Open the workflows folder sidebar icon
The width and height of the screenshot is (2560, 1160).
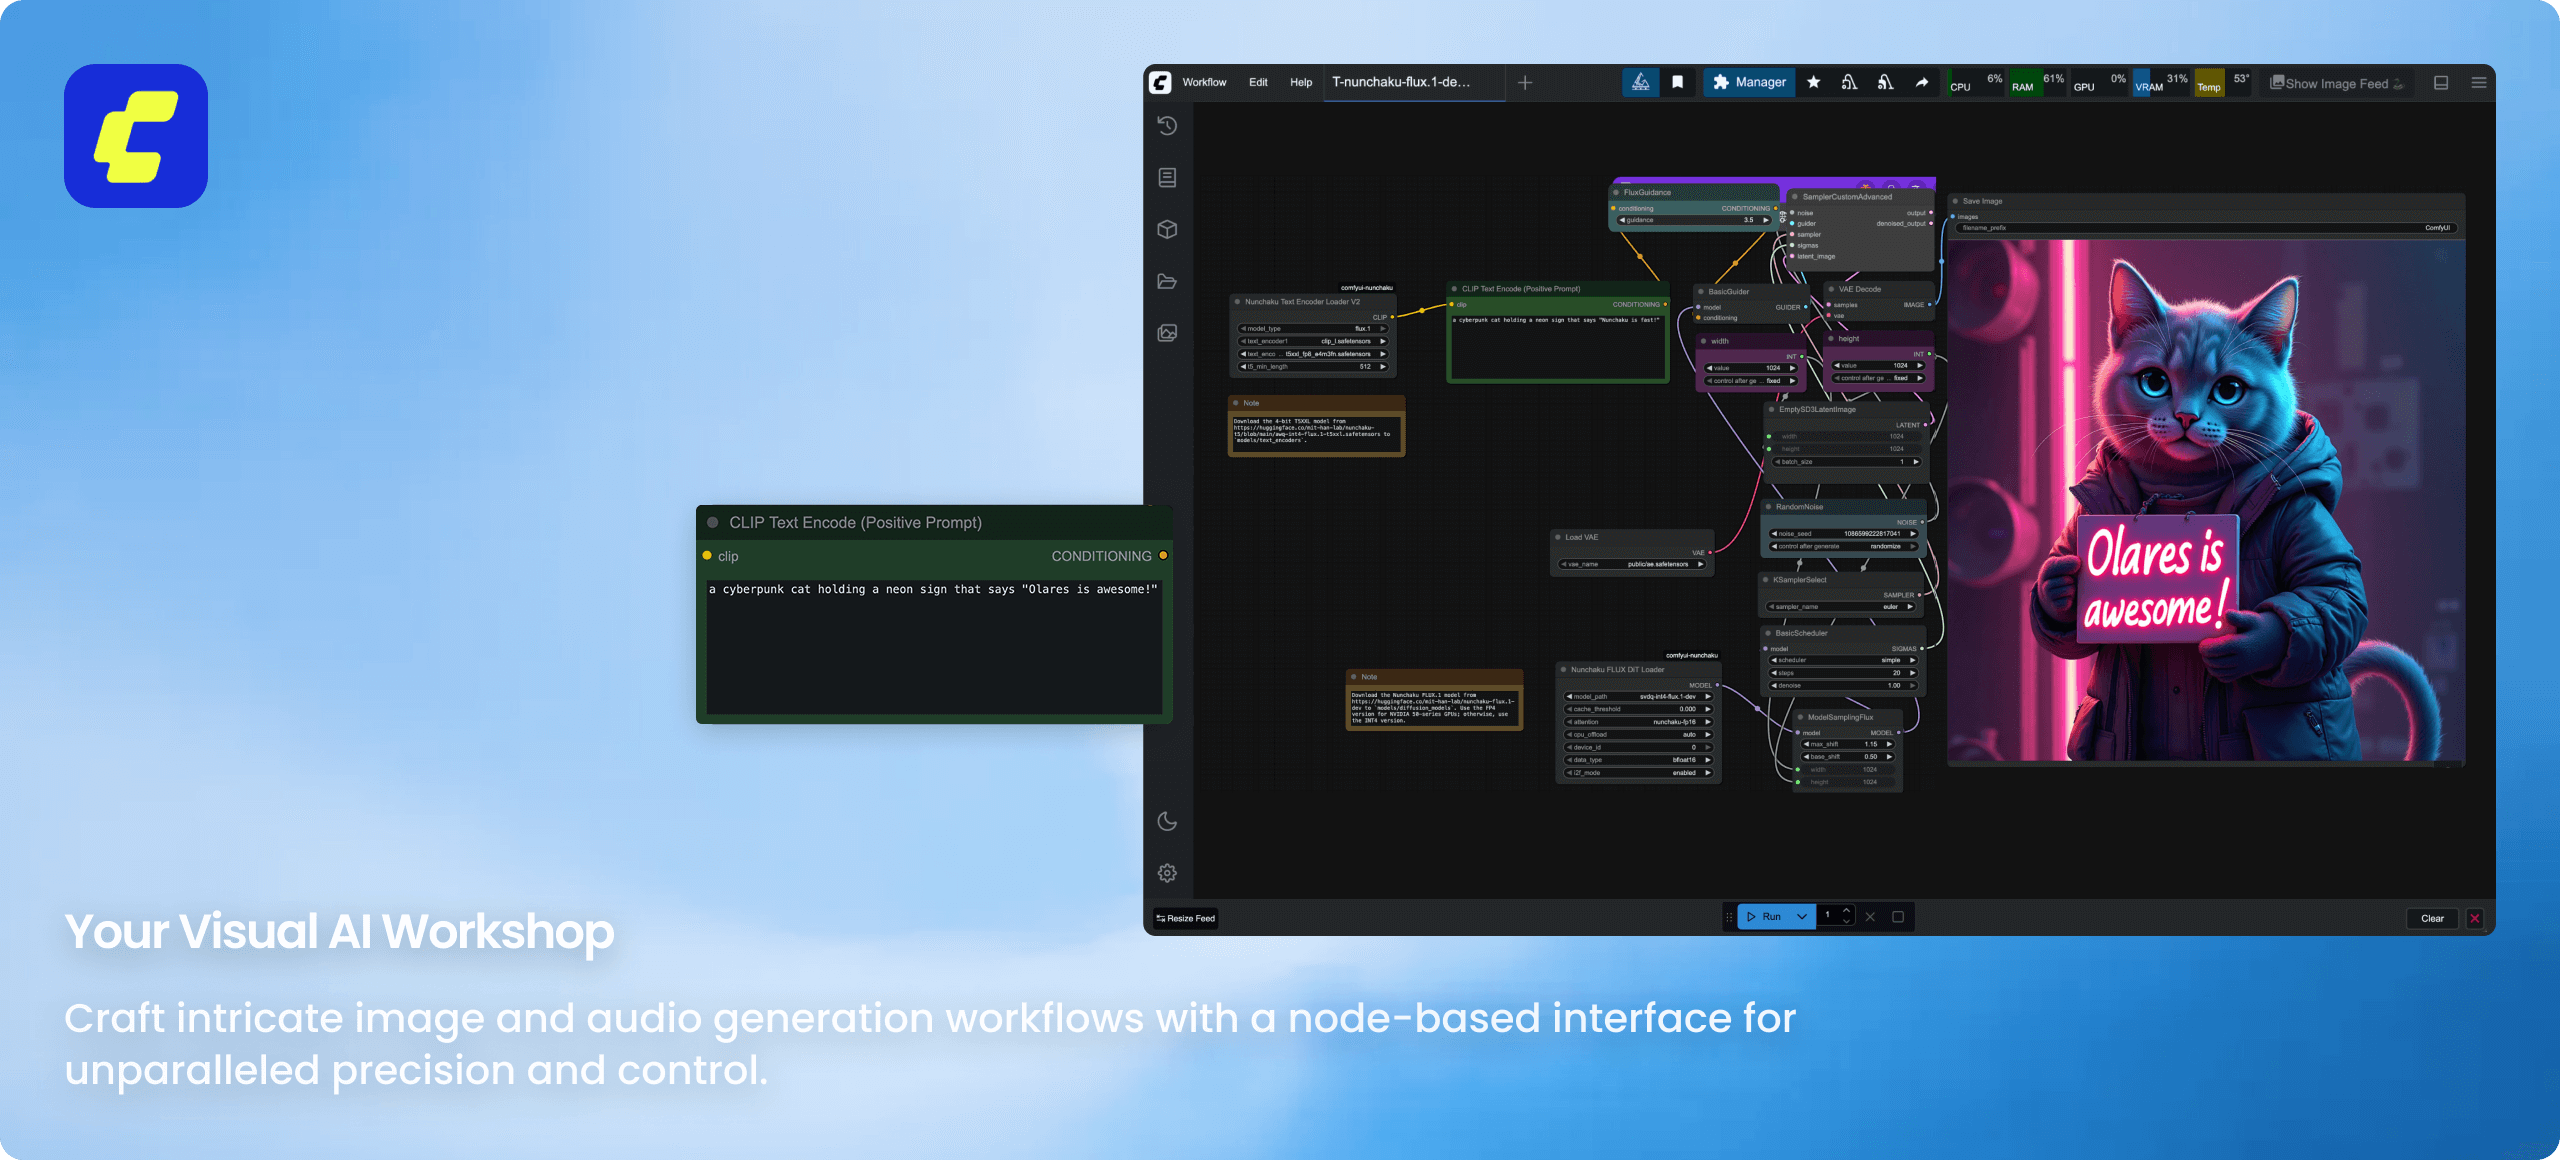(x=1167, y=281)
